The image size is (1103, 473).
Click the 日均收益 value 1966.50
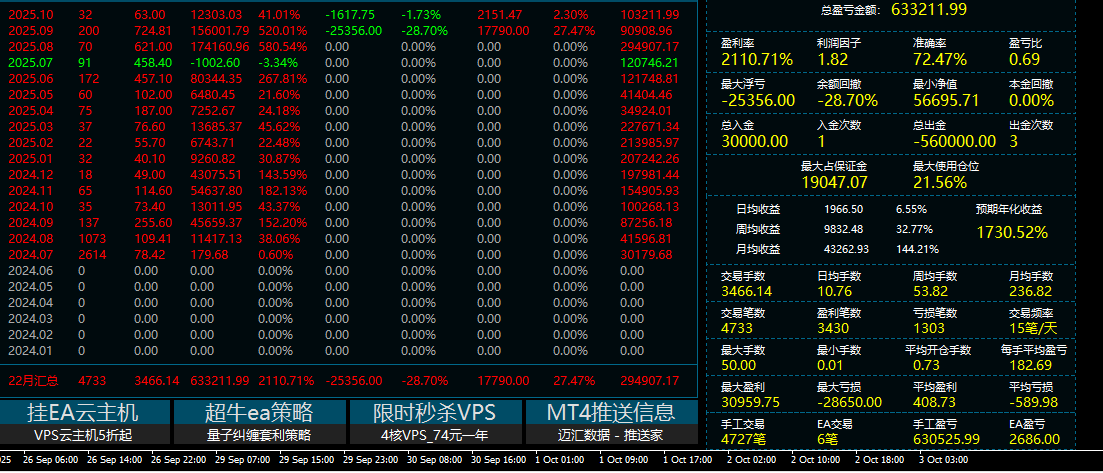pos(843,210)
